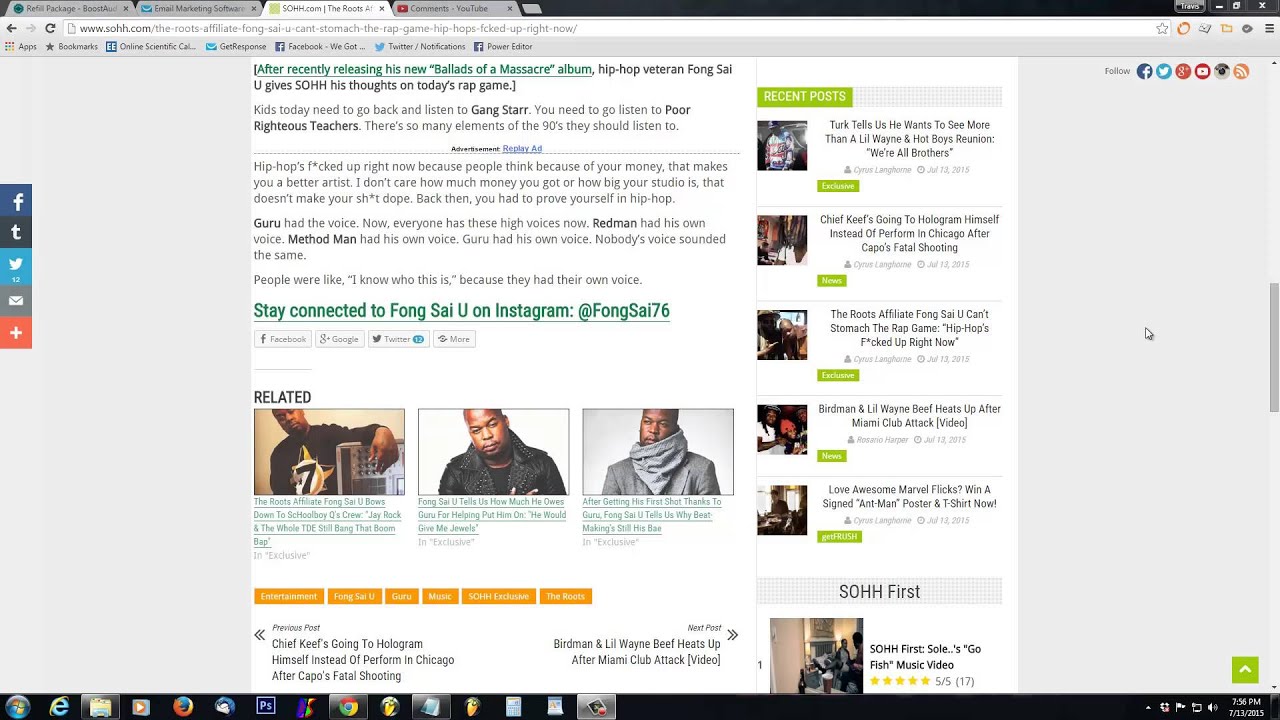Open the GetResponse bookmark
This screenshot has height=720, width=1280.
[x=236, y=46]
